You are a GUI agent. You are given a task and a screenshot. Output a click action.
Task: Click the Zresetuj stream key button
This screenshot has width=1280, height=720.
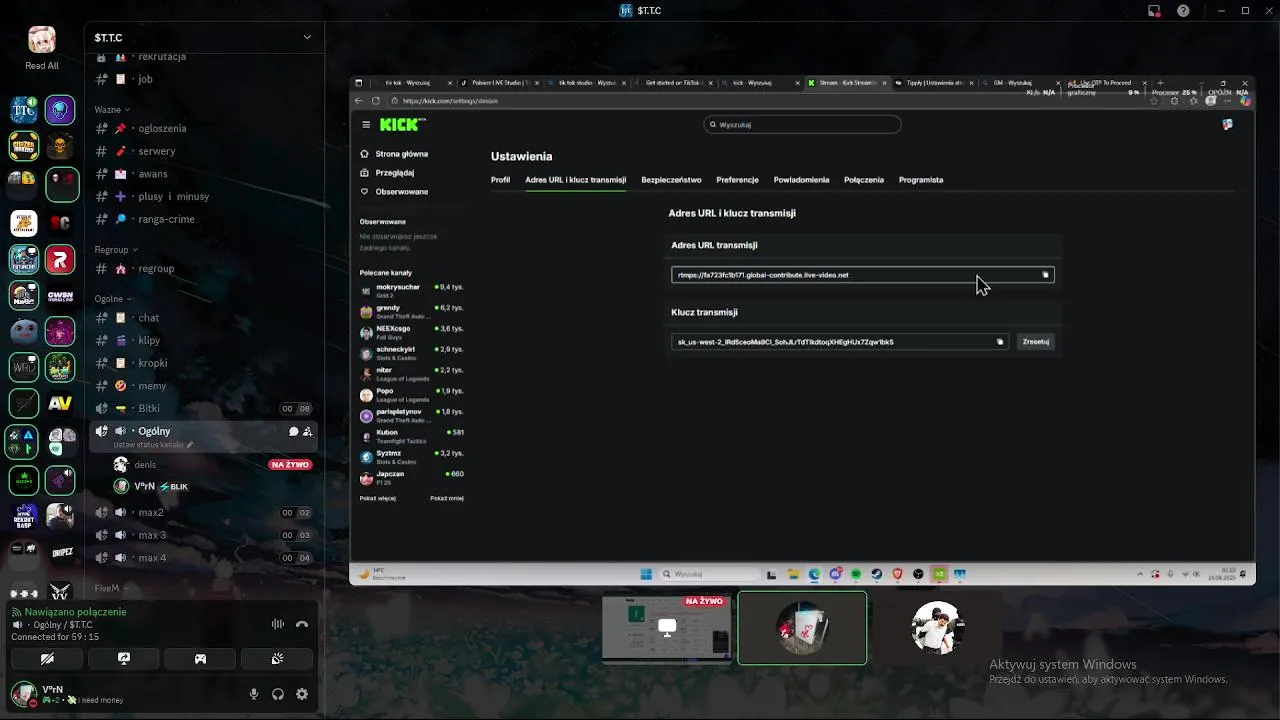point(1036,342)
